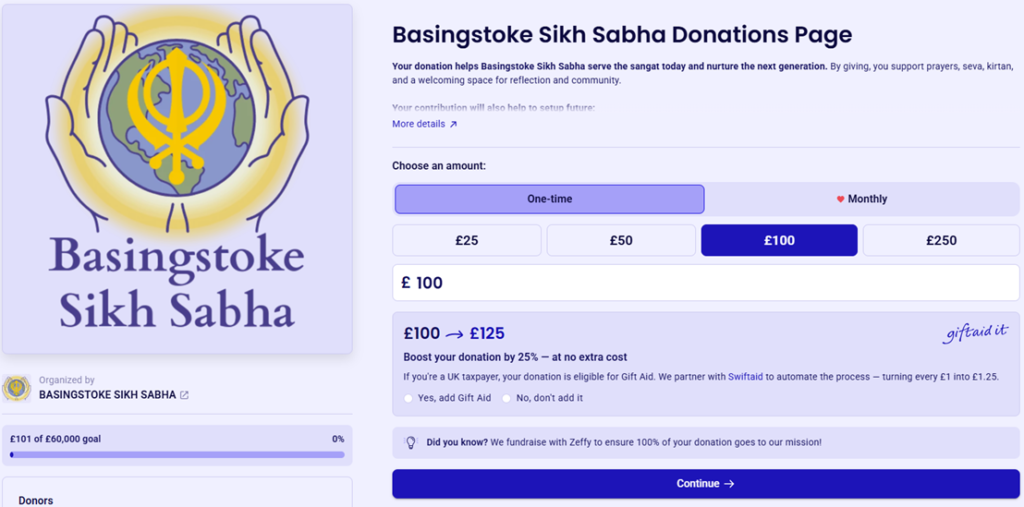Click the red heart icon on Monthly

[x=841, y=199]
